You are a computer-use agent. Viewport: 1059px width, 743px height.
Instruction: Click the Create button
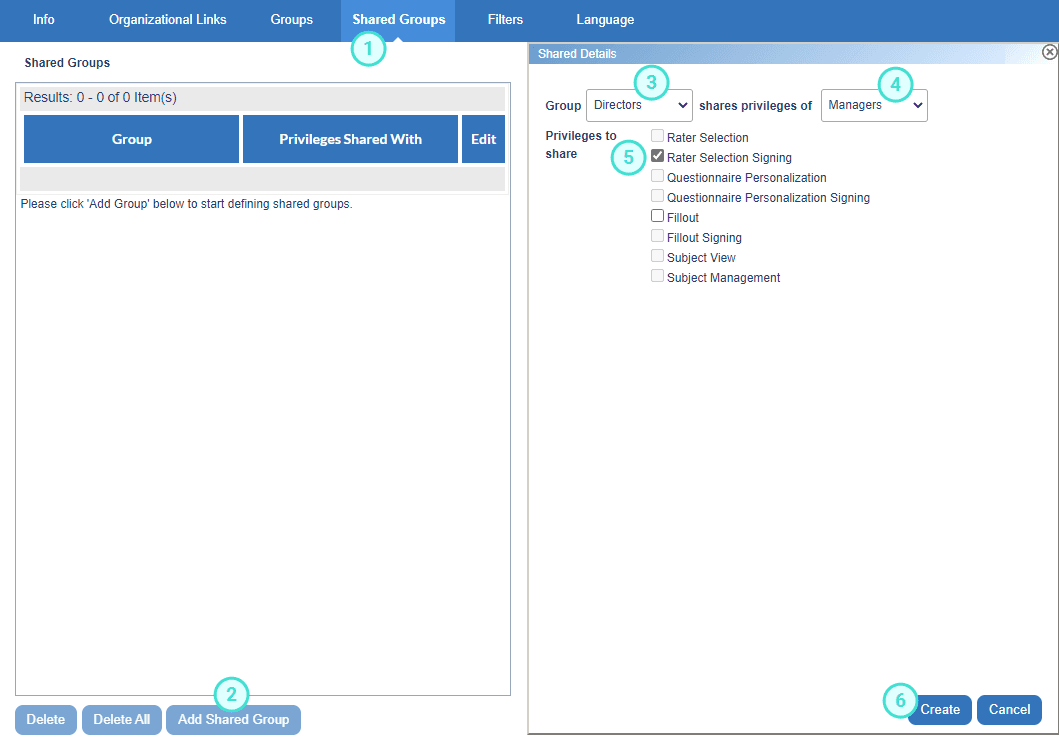point(939,710)
